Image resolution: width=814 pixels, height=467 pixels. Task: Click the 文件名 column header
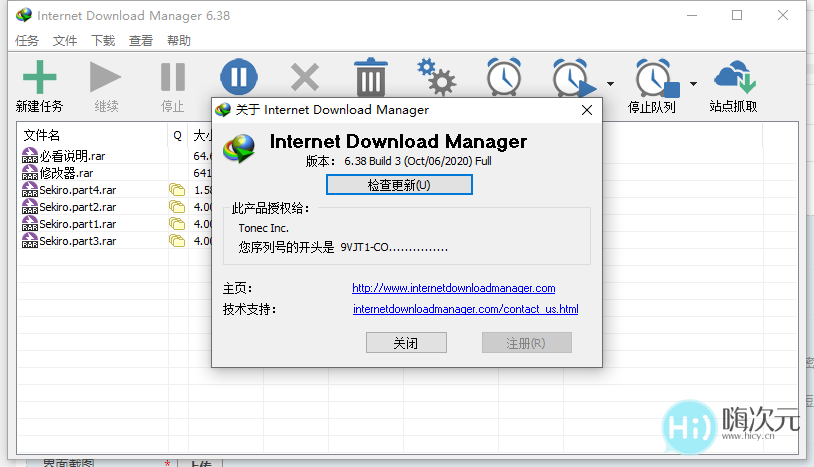92,135
